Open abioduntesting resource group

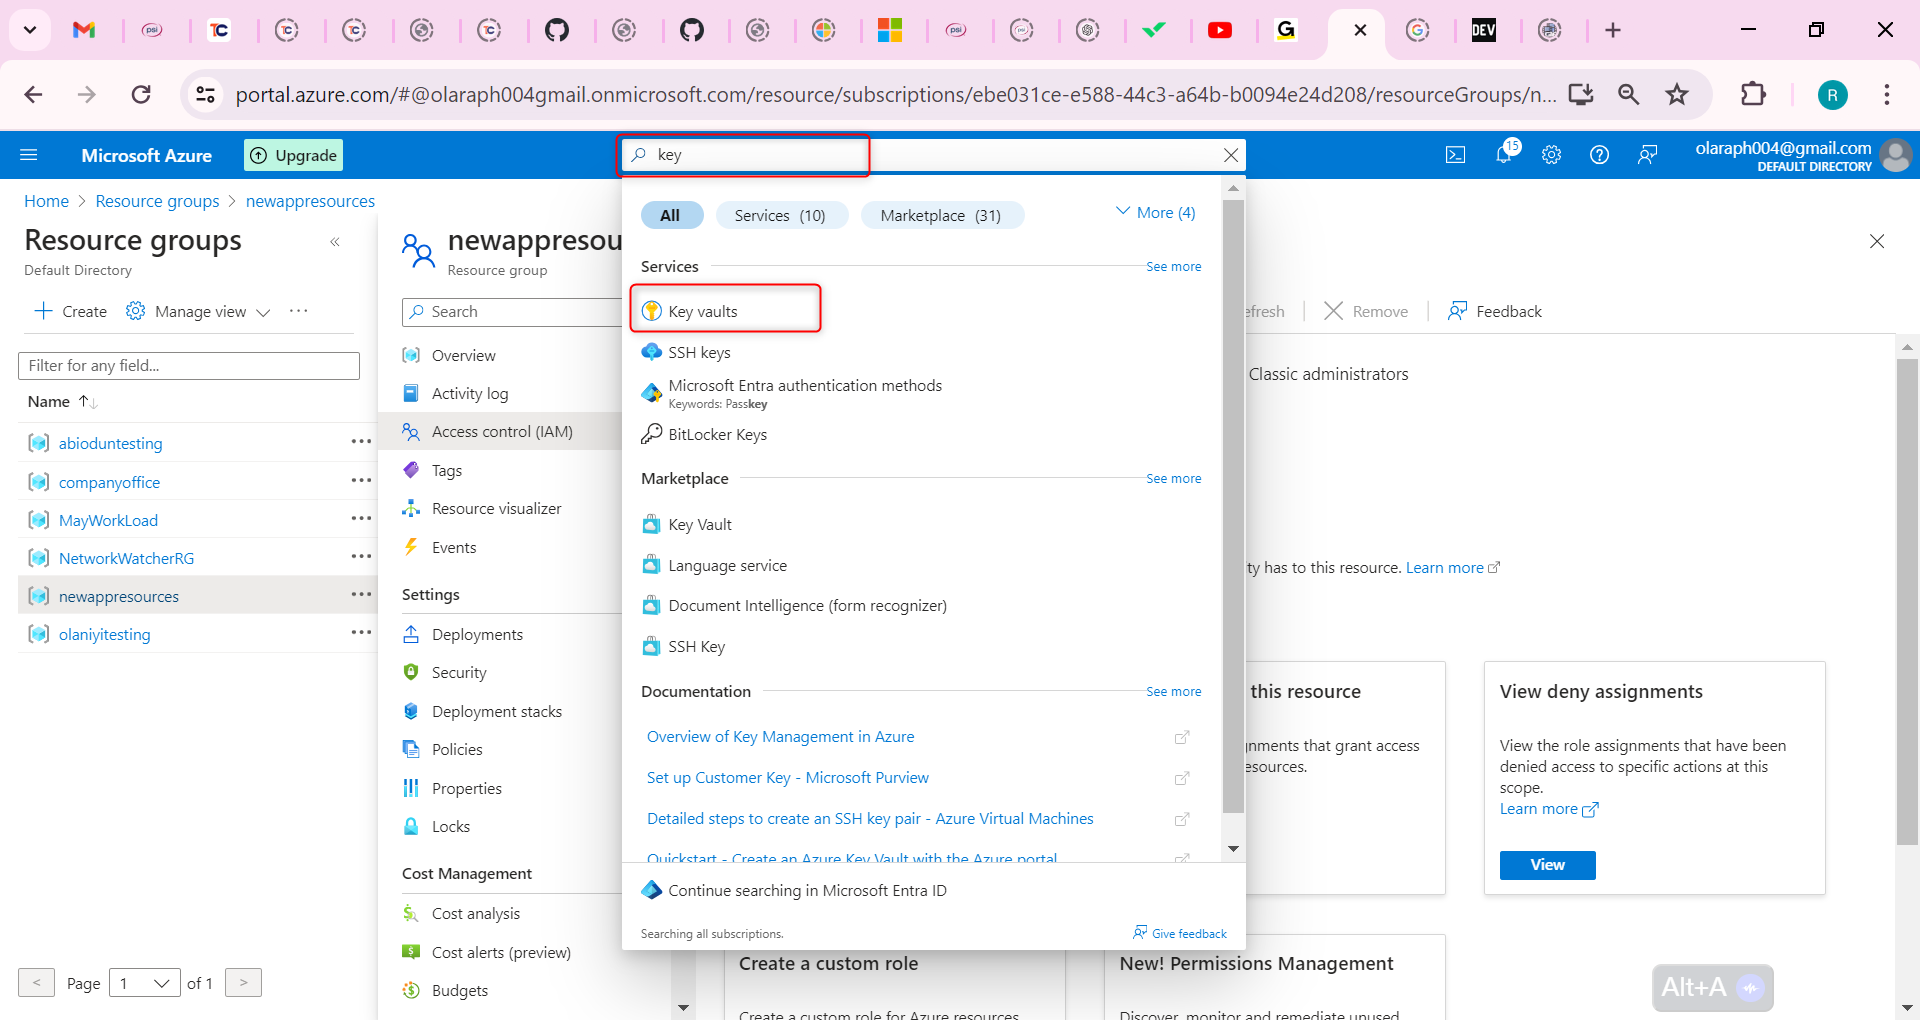click(110, 443)
